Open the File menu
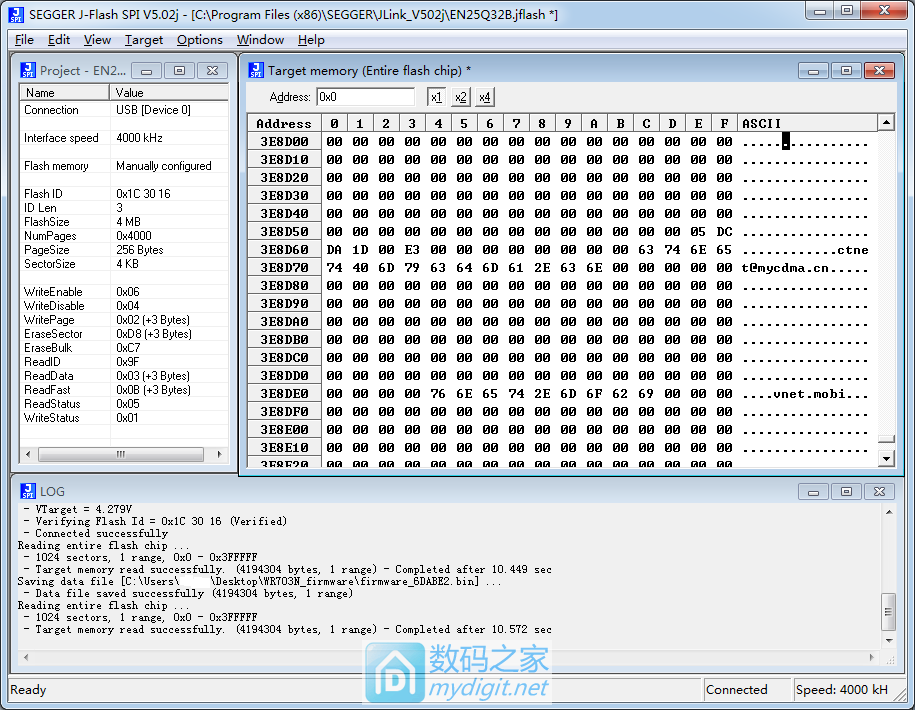The width and height of the screenshot is (915, 710). [24, 40]
